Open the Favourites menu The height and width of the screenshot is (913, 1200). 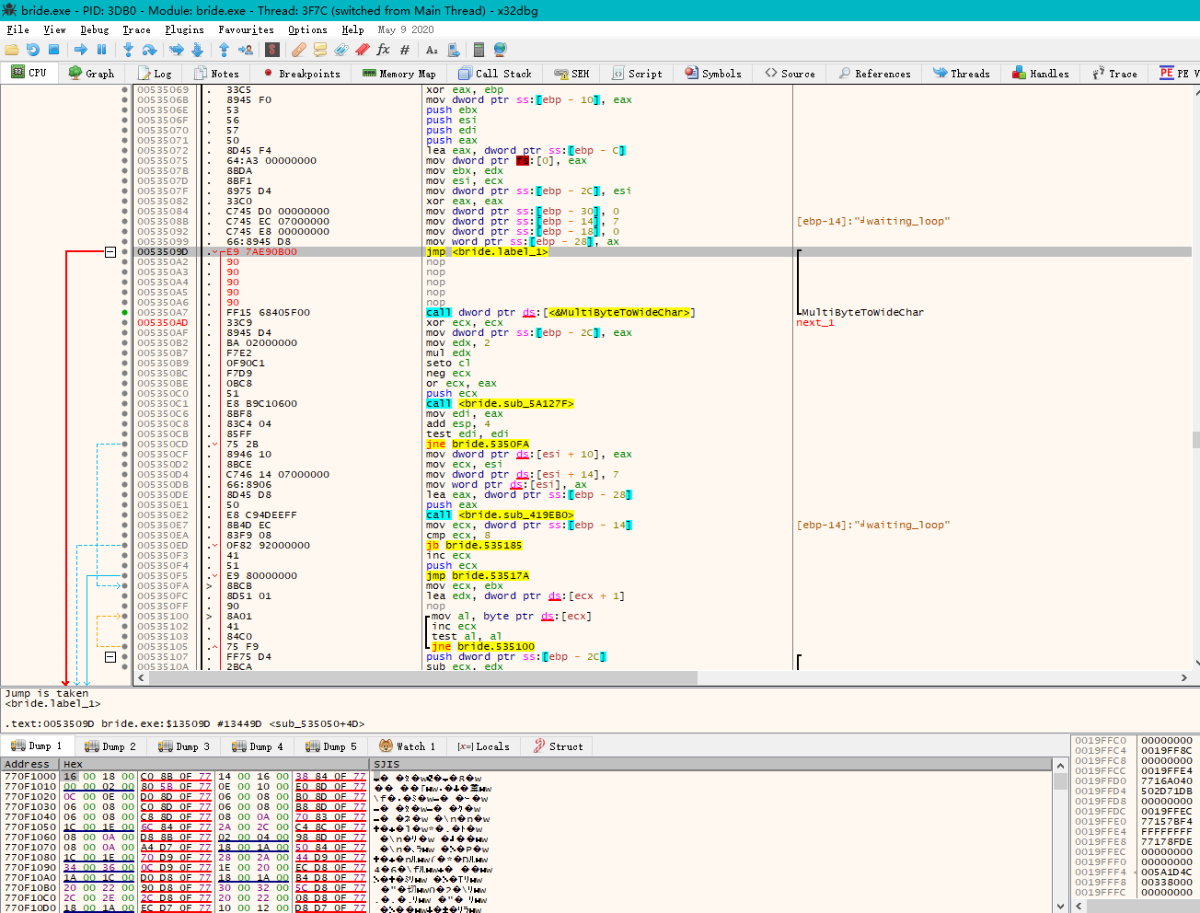246,30
